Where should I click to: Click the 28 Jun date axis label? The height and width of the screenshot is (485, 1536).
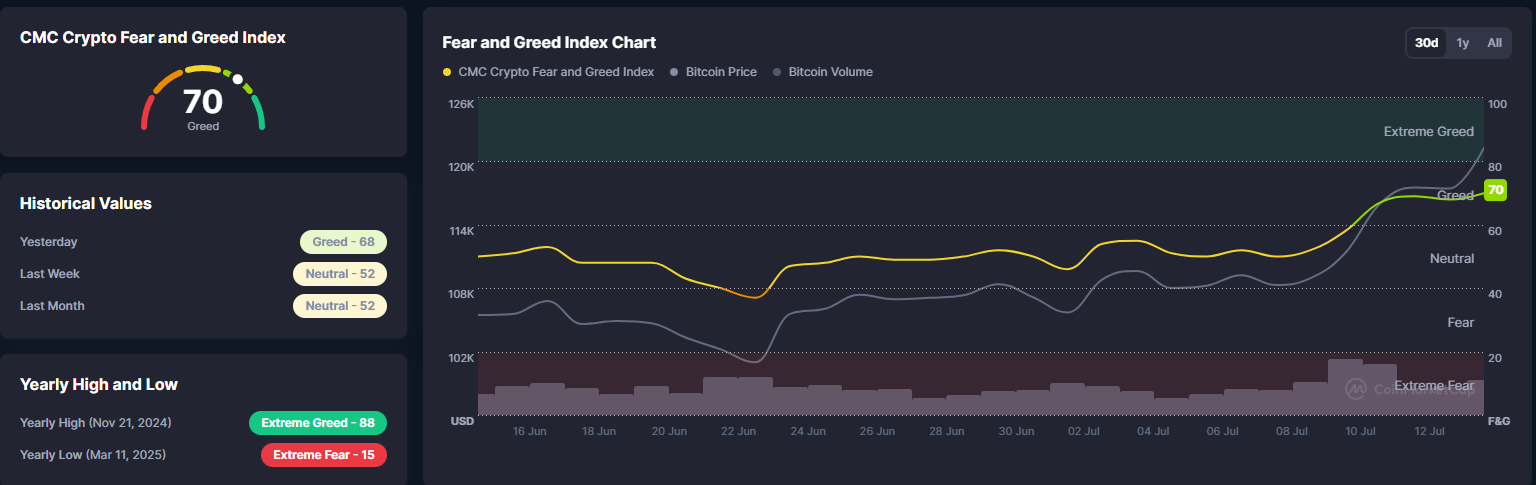[x=947, y=432]
